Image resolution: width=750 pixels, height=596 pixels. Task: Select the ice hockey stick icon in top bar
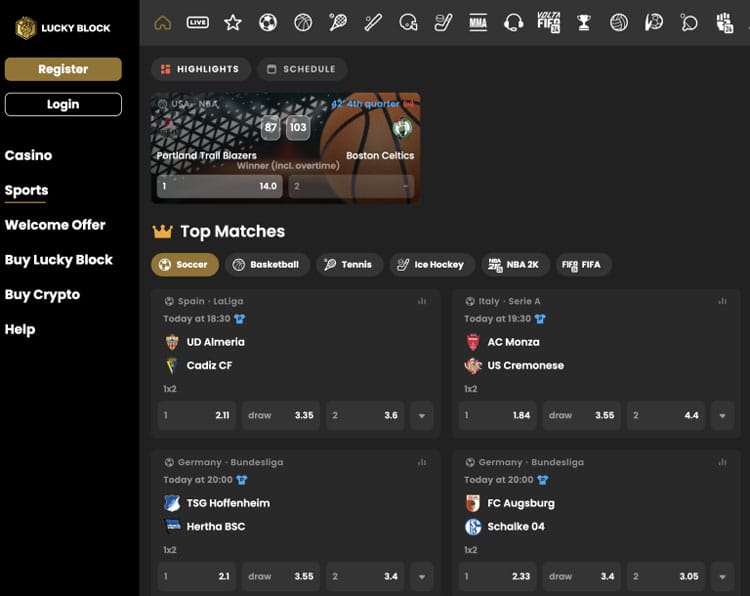[x=443, y=22]
